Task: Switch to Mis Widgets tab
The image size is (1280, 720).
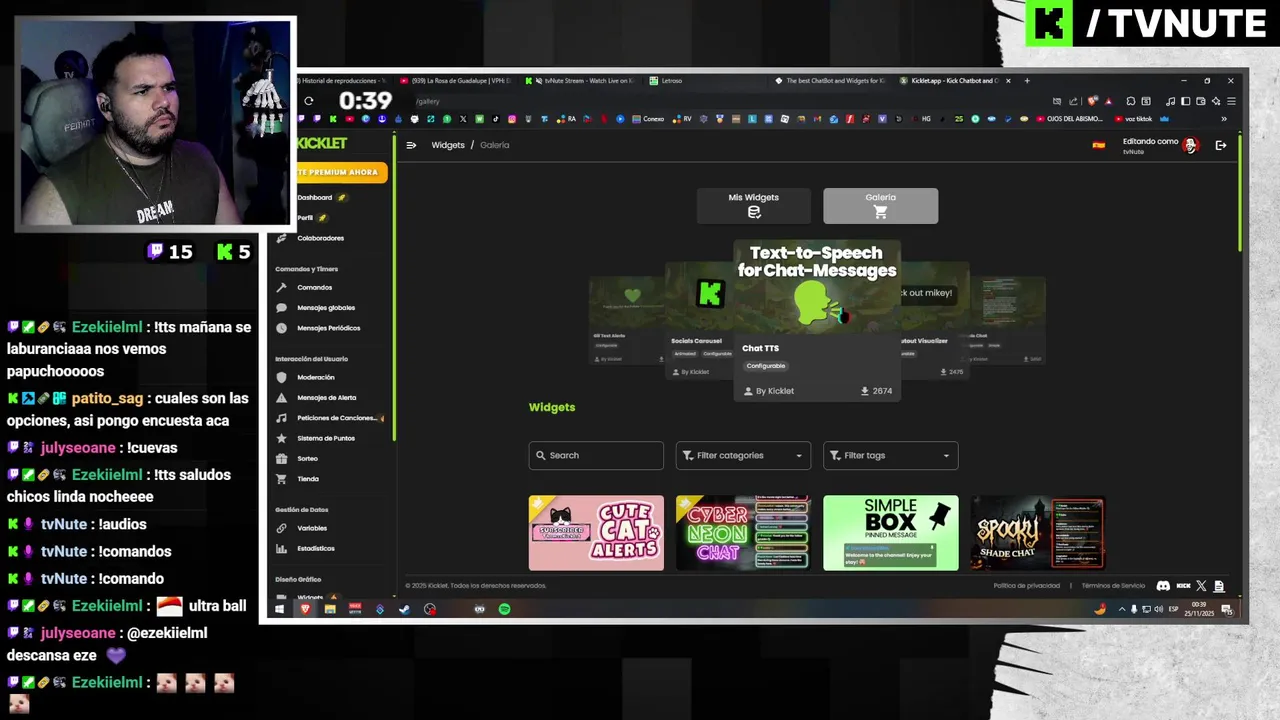Action: point(753,205)
